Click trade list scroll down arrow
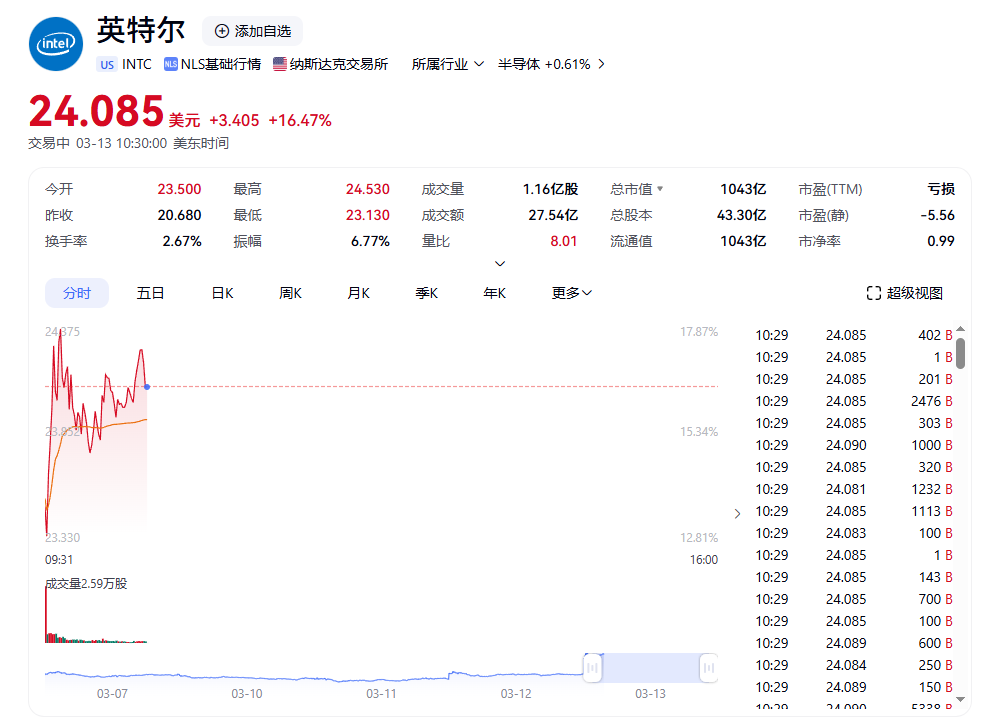The height and width of the screenshot is (728, 985). tap(961, 698)
